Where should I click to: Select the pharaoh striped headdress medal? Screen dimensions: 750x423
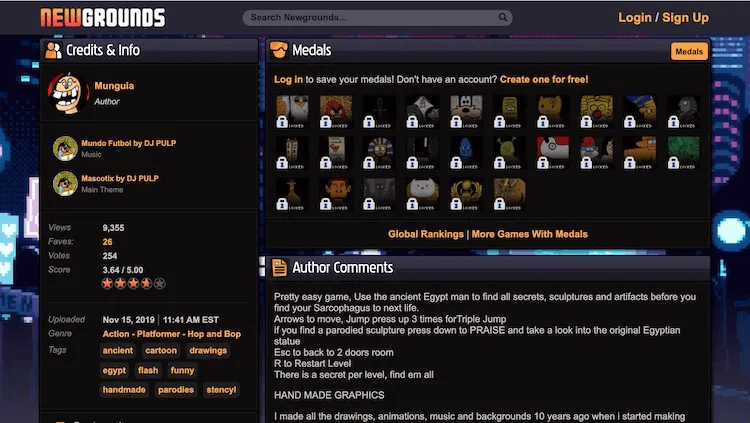point(379,153)
